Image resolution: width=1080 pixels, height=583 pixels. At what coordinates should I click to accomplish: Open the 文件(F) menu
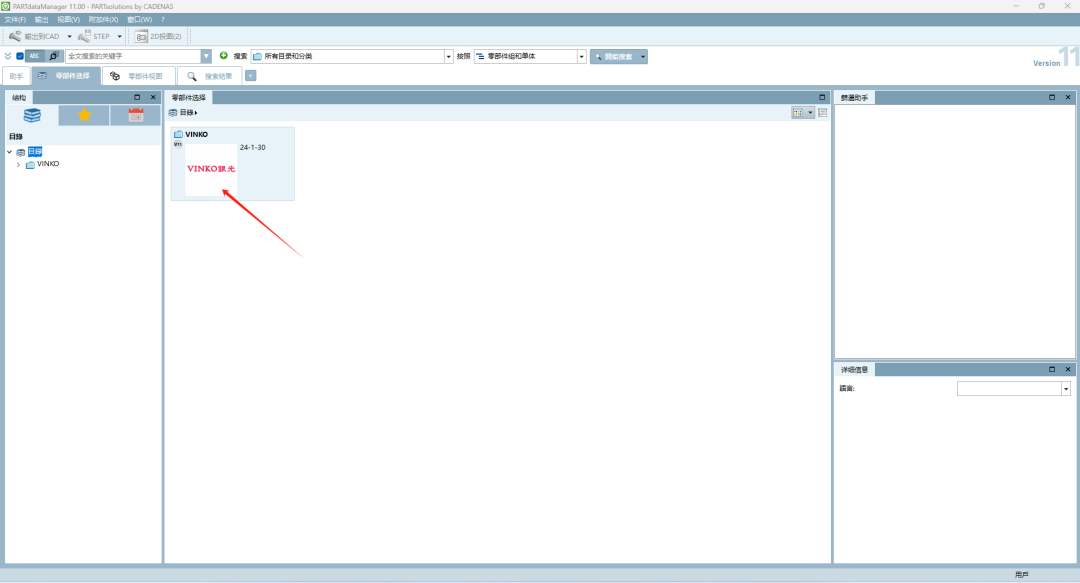pos(15,19)
